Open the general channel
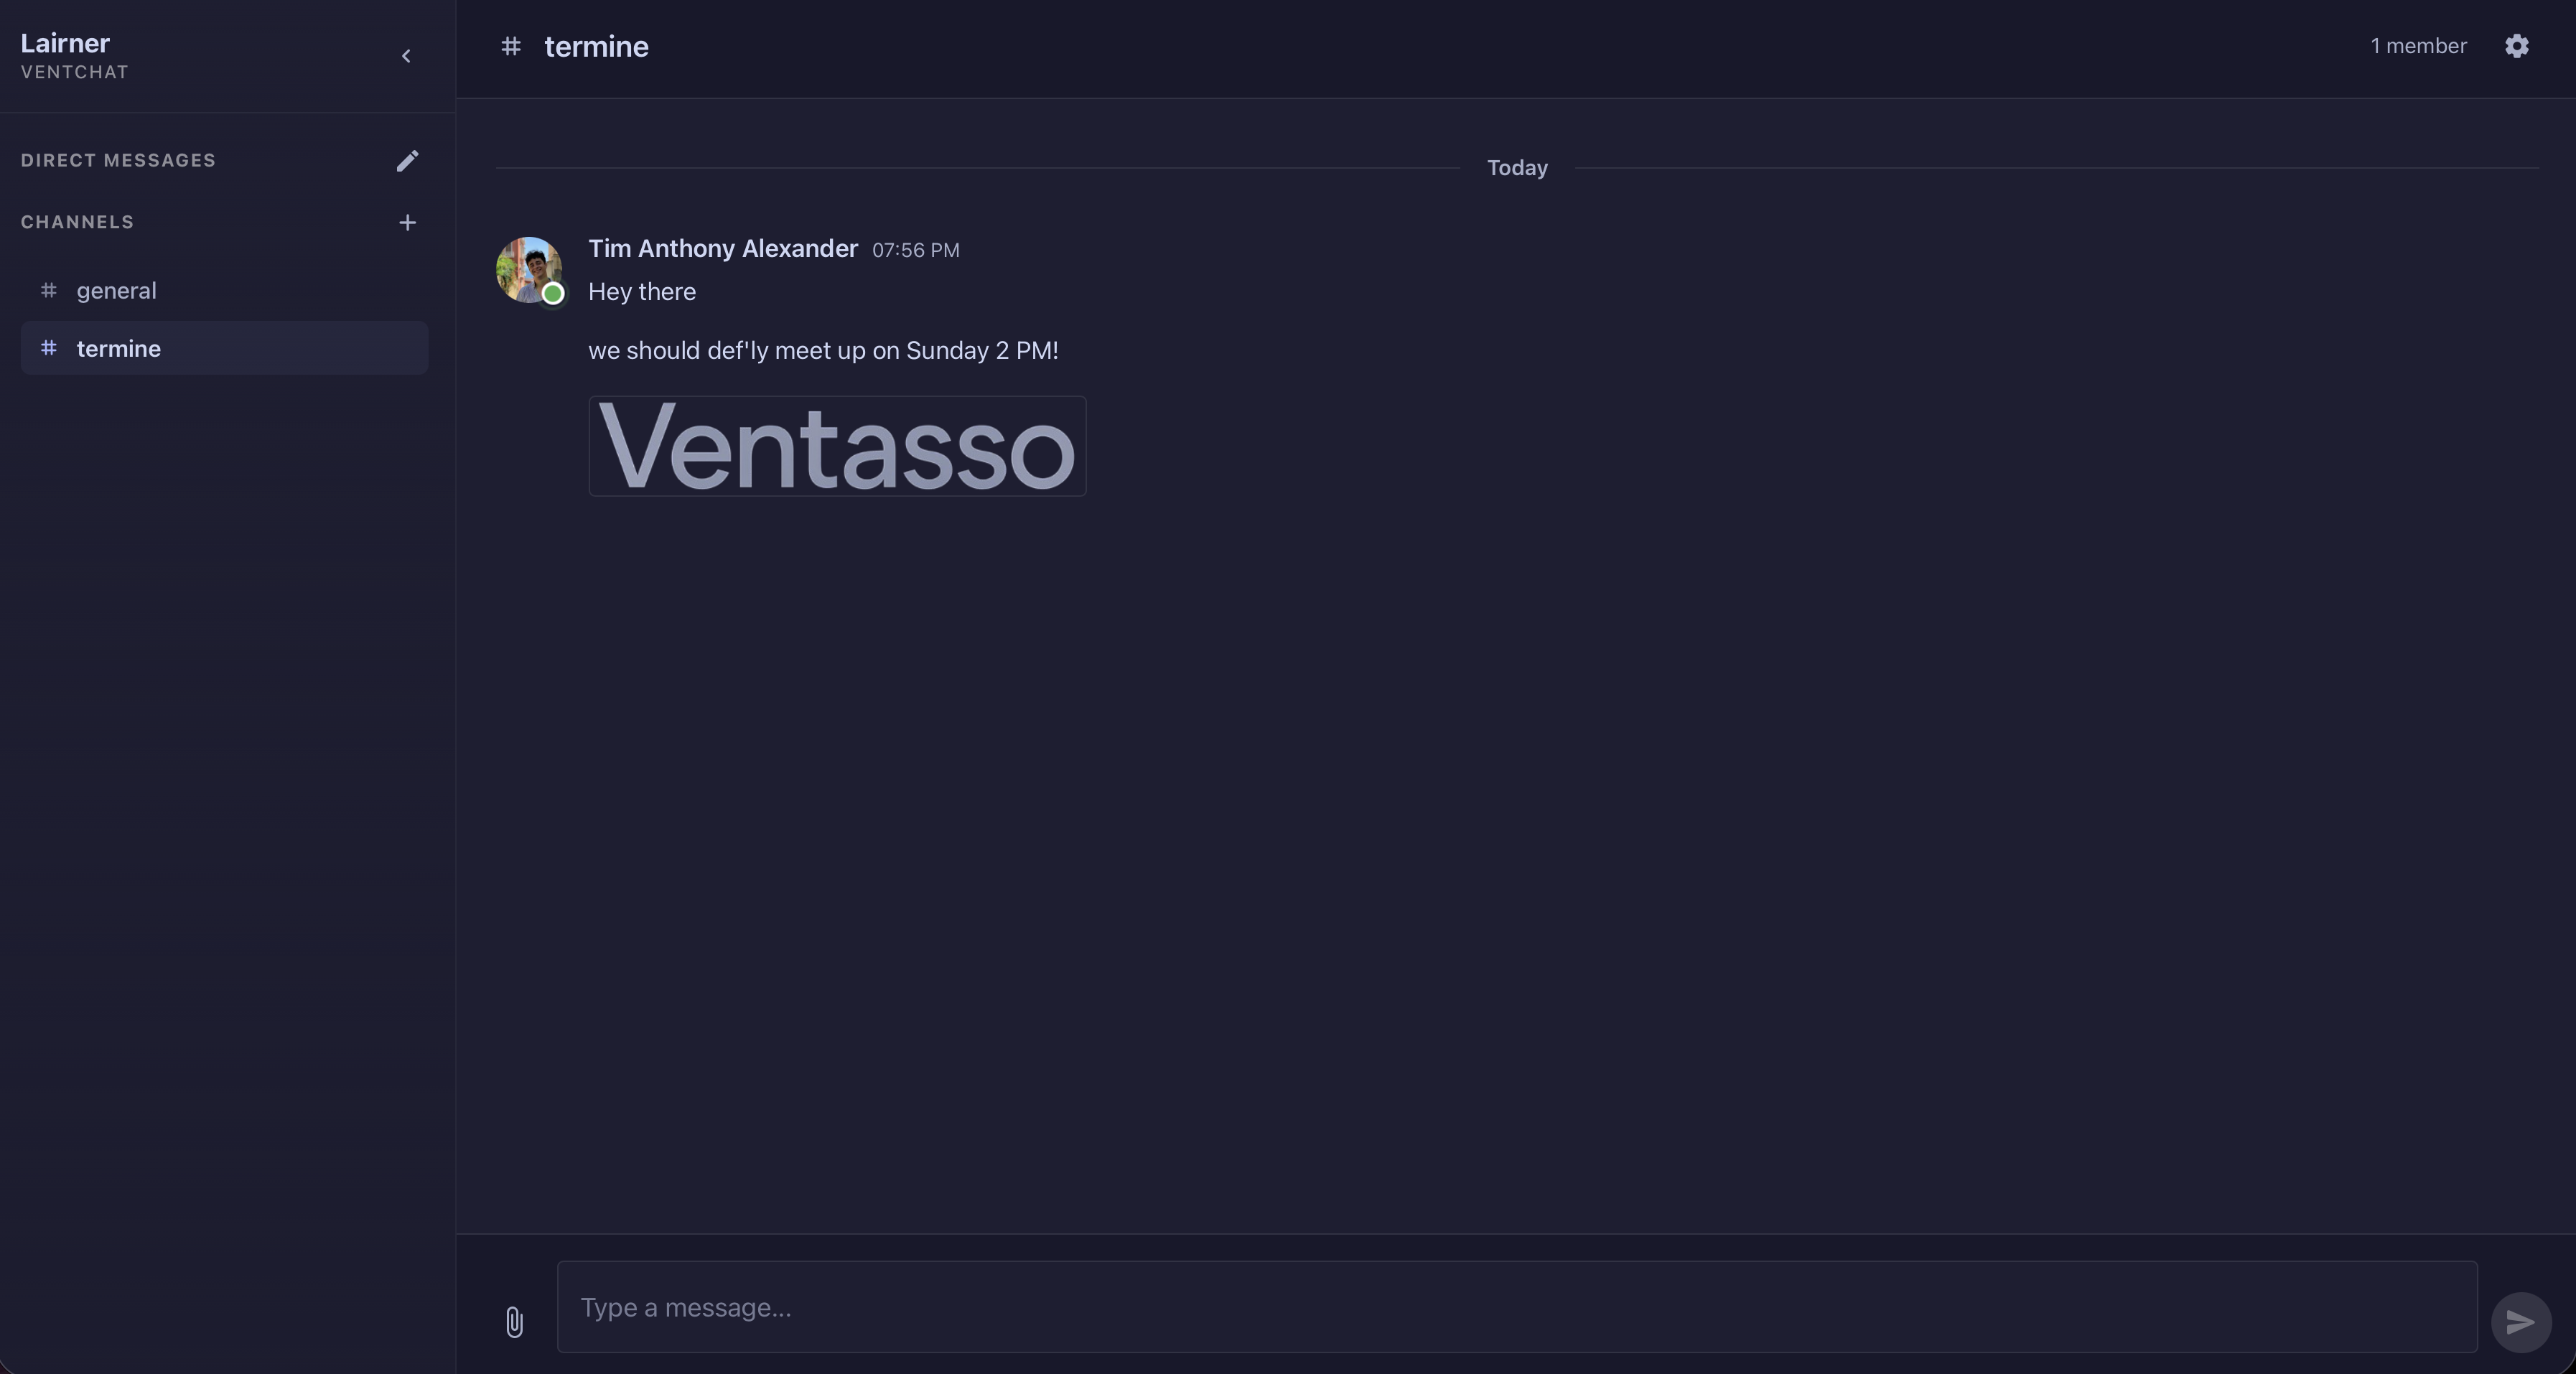Viewport: 2576px width, 1374px height. pyautogui.click(x=116, y=291)
